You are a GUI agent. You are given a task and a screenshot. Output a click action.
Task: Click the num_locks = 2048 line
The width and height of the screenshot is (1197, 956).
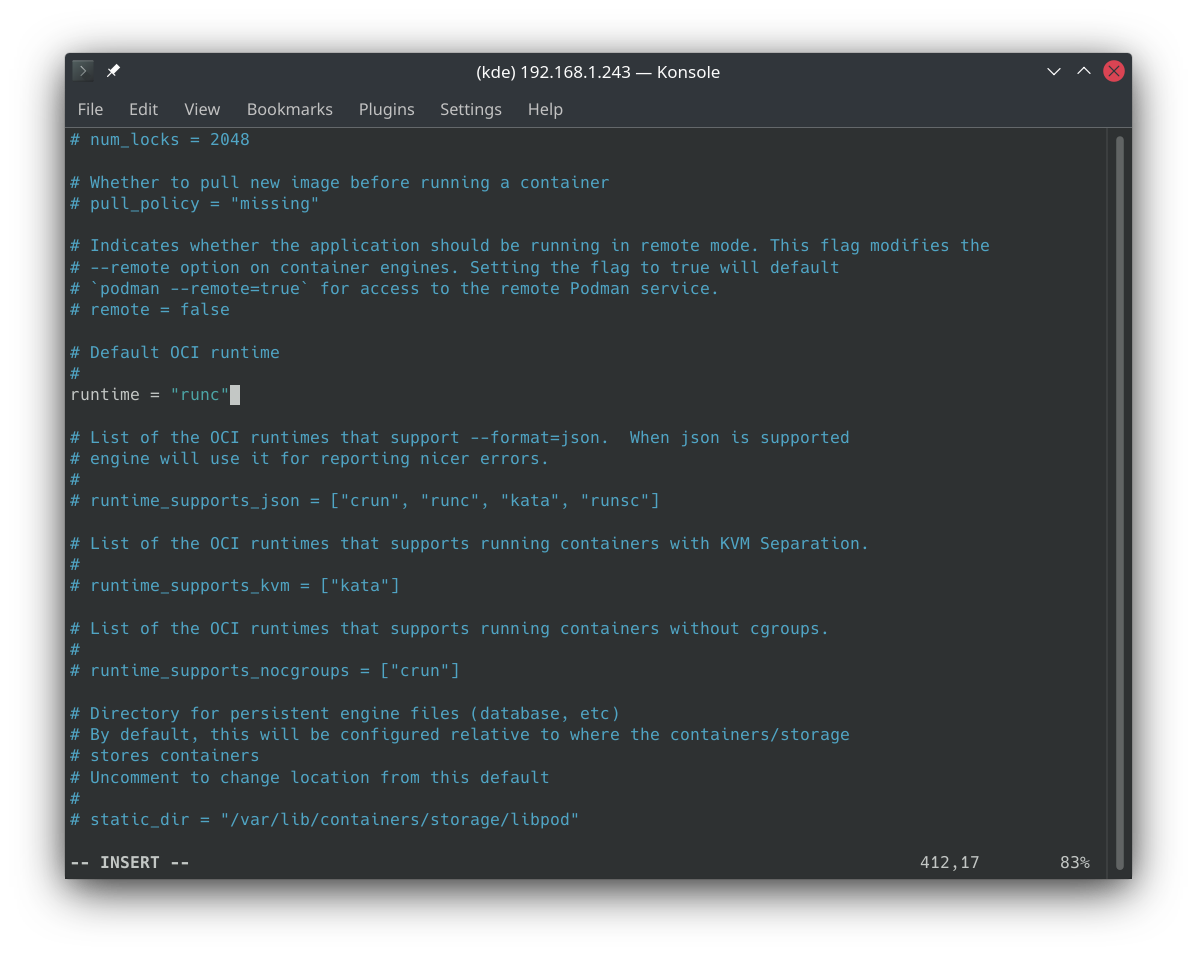(x=160, y=140)
